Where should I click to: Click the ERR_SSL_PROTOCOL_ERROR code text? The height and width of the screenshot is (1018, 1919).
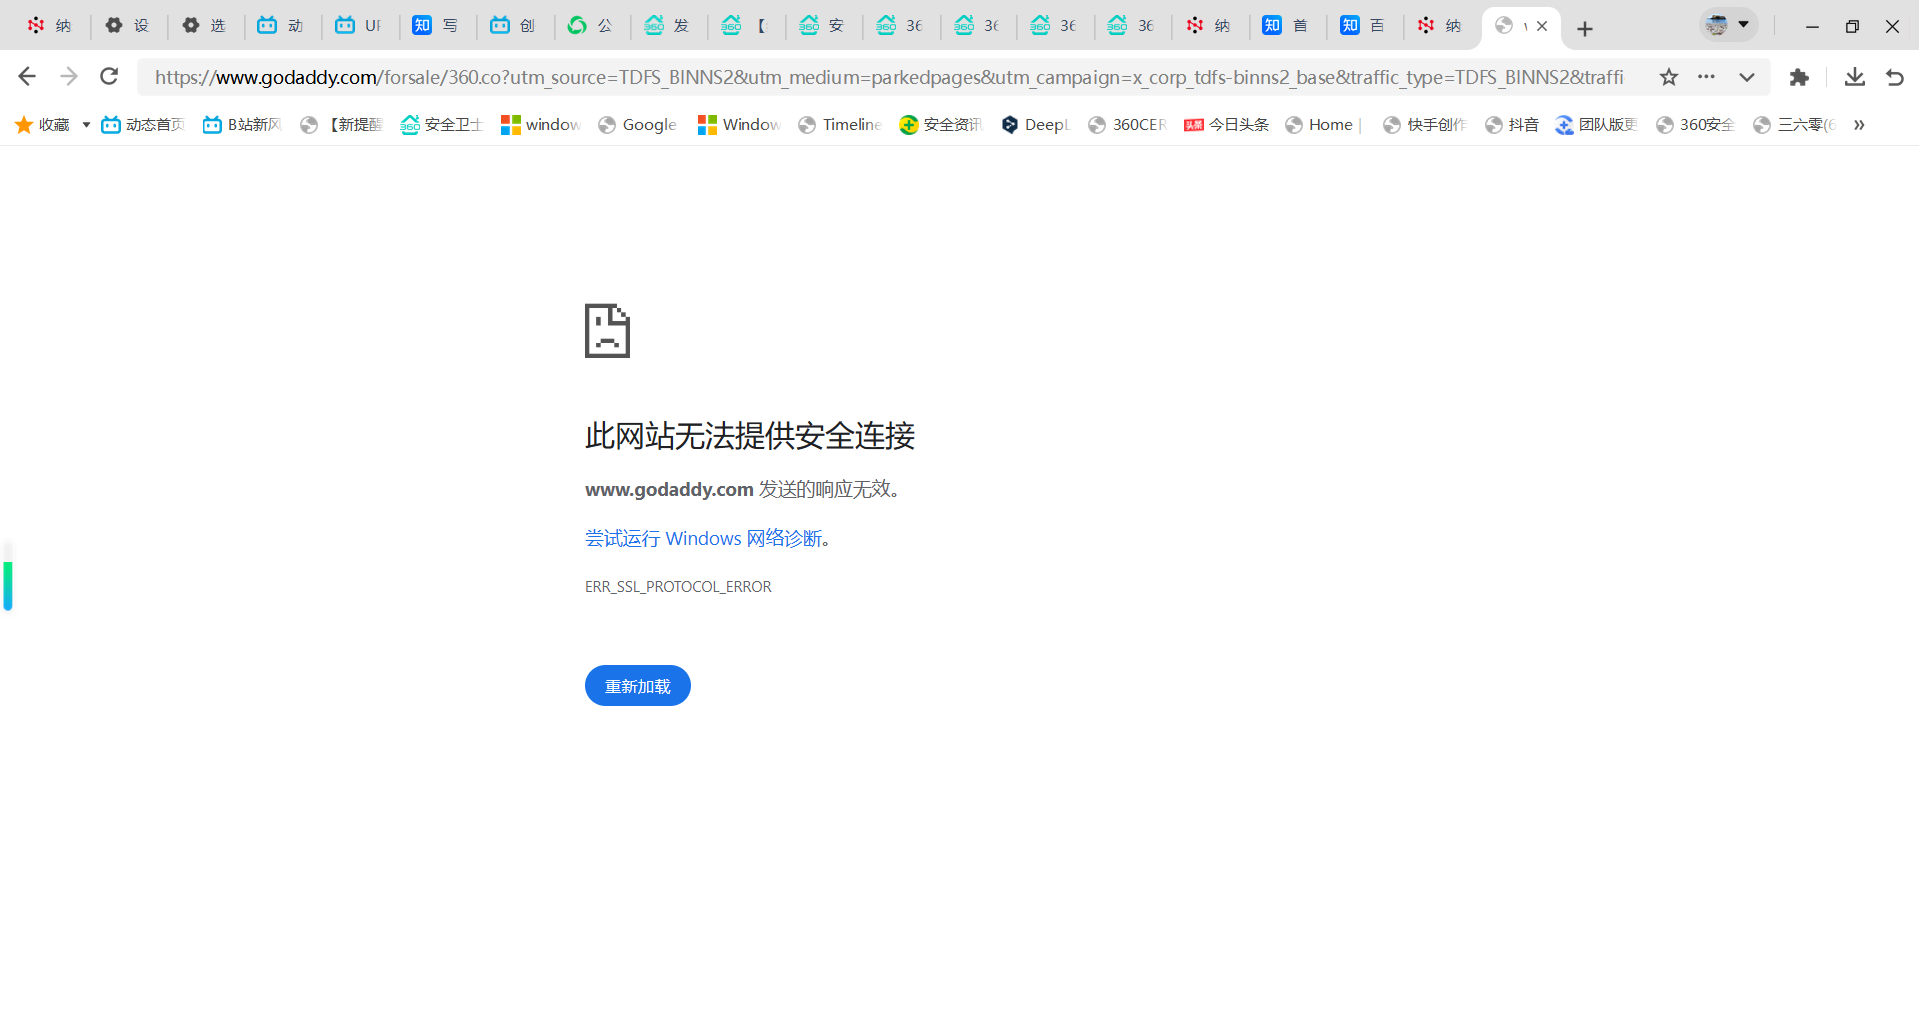[x=678, y=587]
